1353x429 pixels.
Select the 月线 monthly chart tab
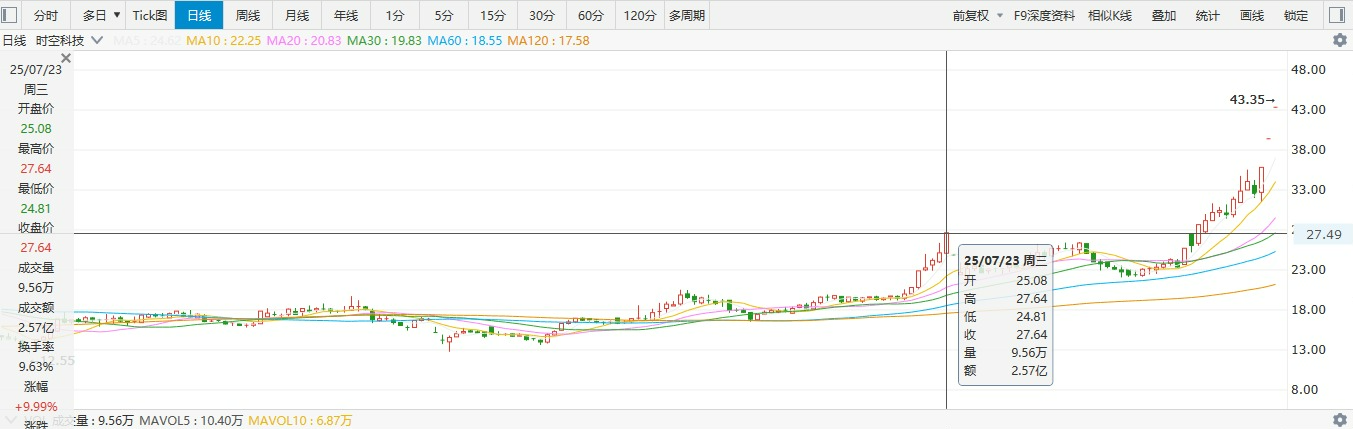[296, 15]
